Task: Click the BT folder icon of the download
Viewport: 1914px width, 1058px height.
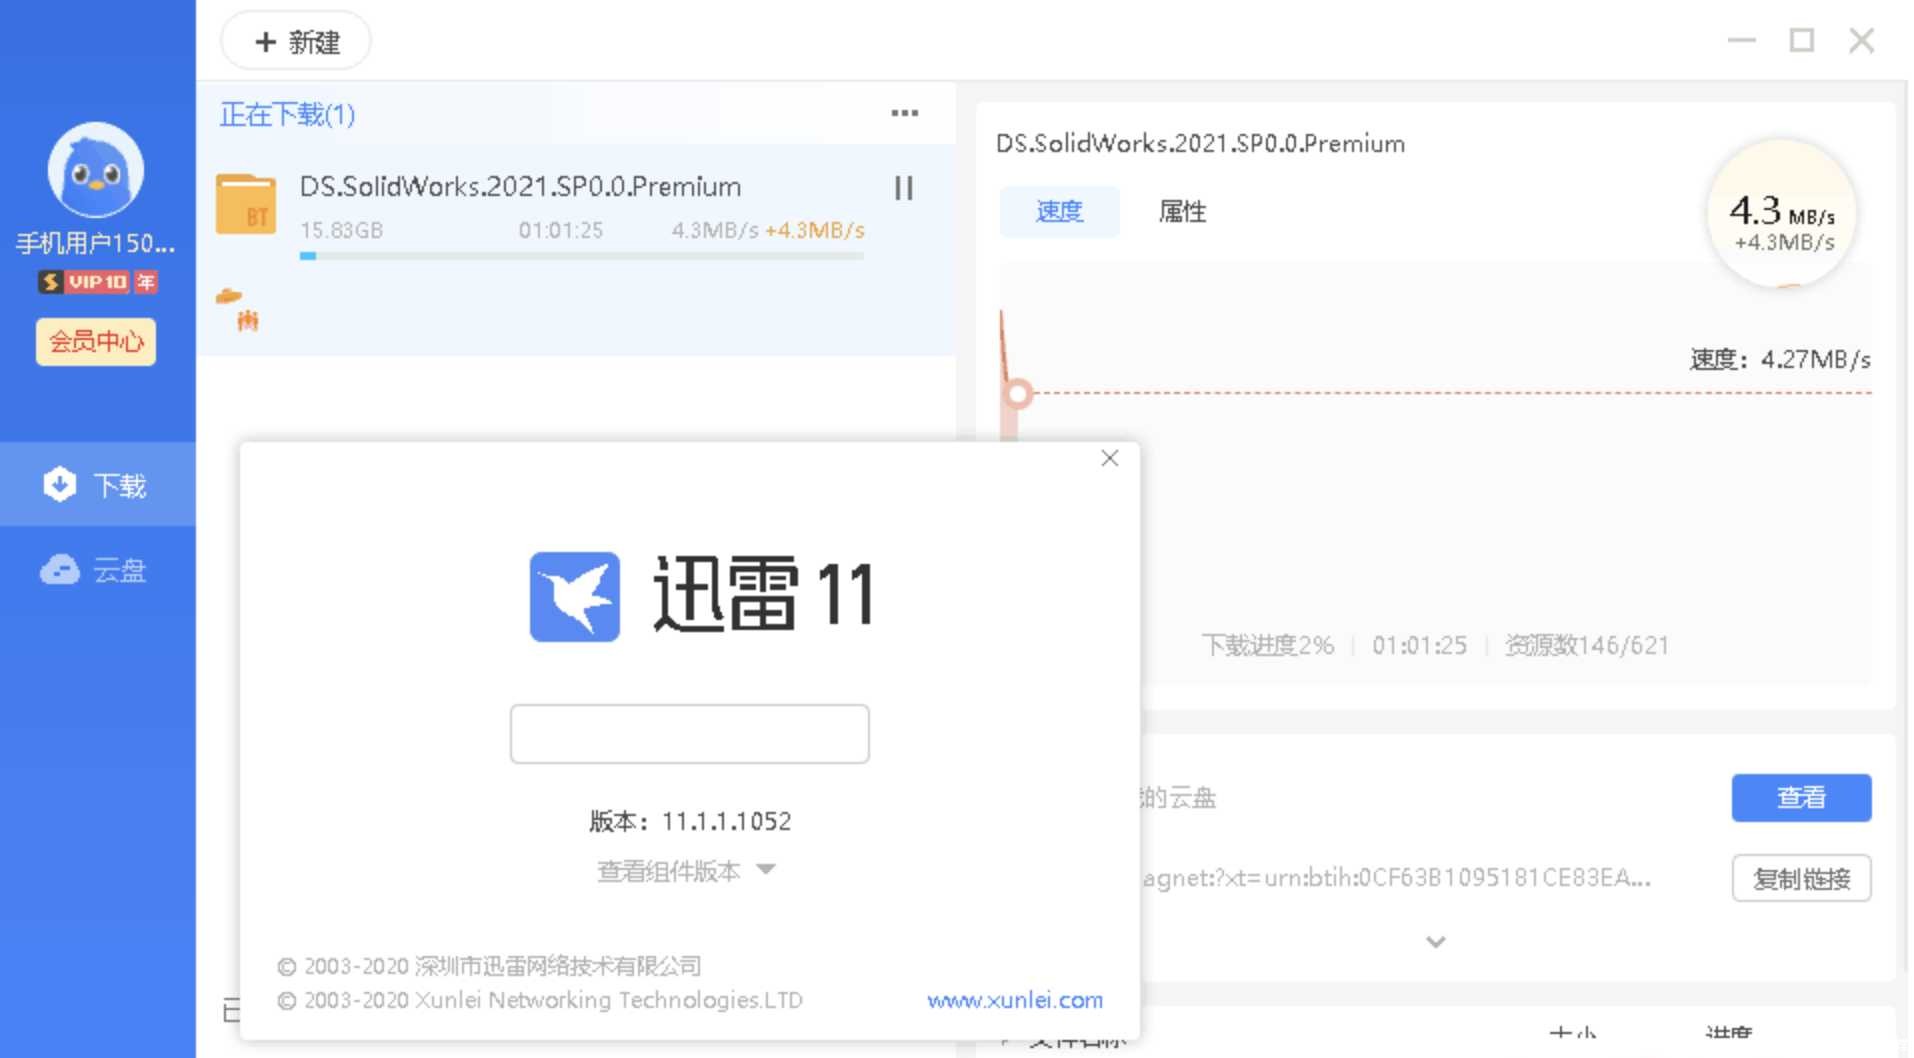Action: 246,204
